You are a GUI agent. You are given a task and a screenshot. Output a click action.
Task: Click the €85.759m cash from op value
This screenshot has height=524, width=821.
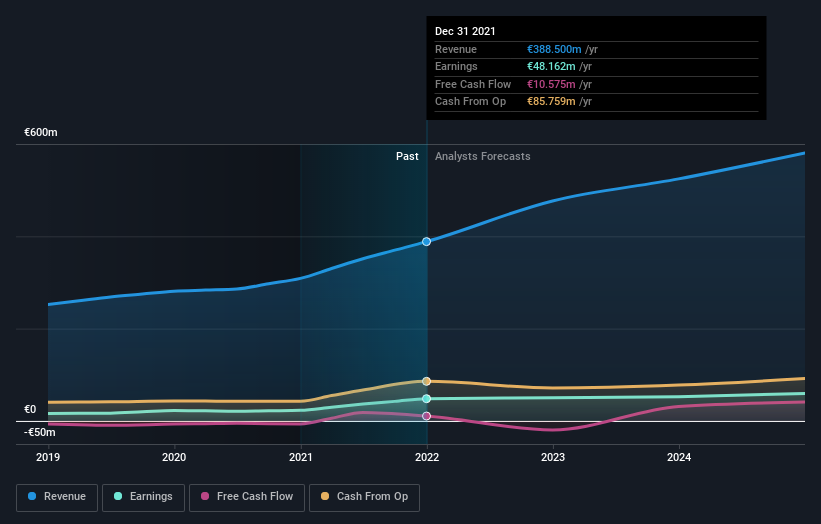(x=551, y=102)
